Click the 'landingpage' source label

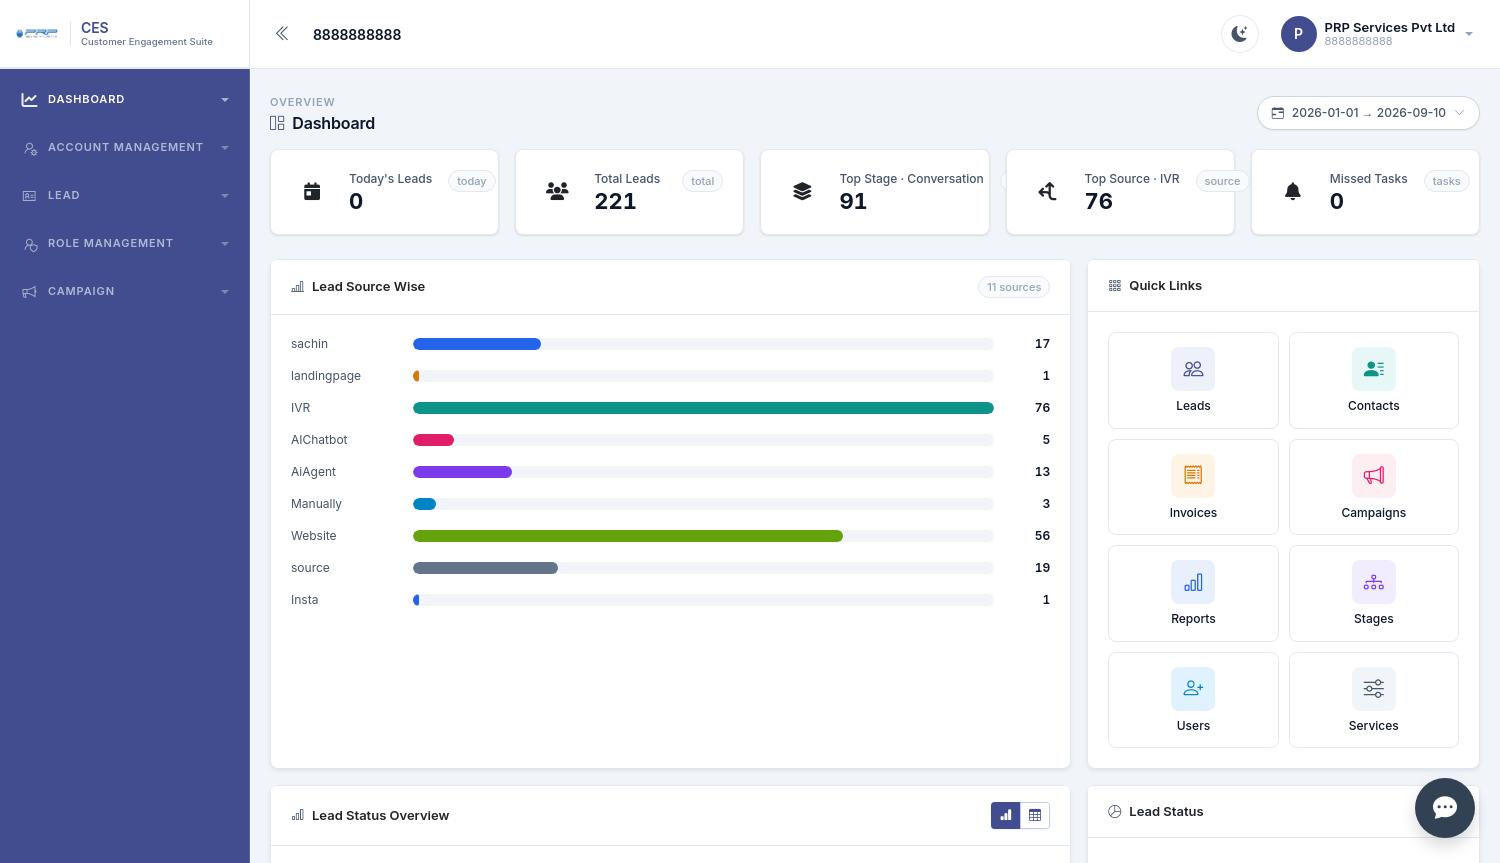326,376
